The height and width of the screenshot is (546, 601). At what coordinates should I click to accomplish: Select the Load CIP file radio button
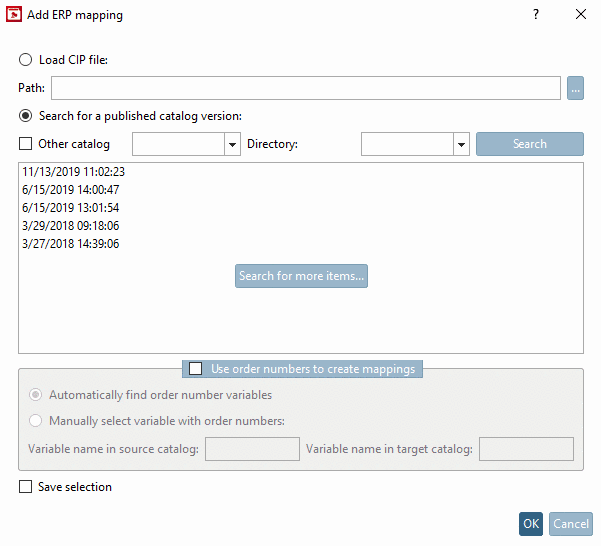tap(26, 60)
